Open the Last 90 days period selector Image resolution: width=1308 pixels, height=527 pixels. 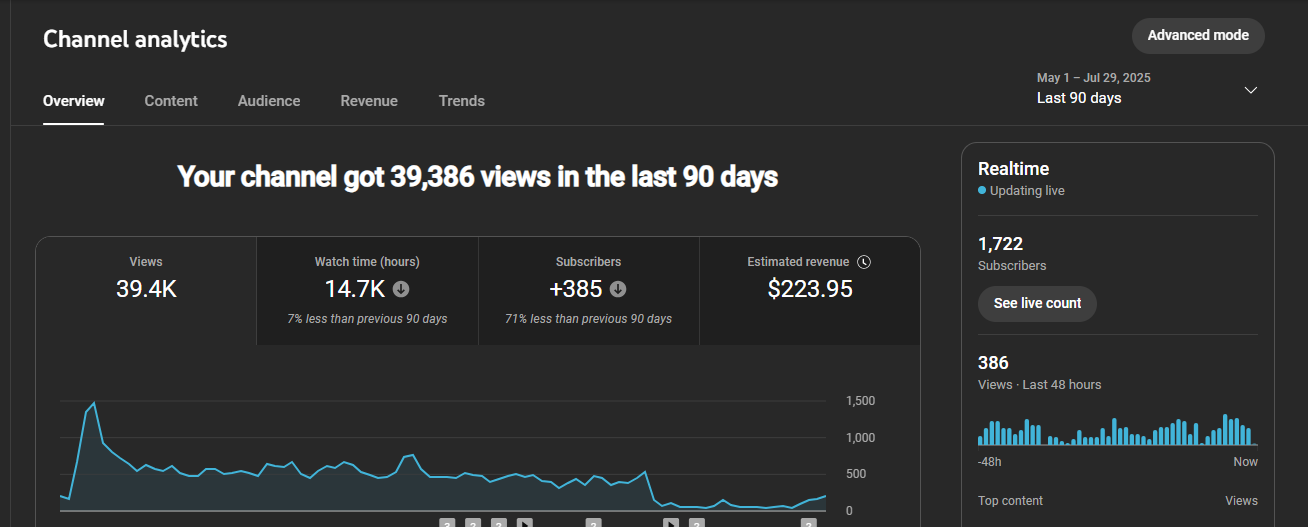[1148, 89]
